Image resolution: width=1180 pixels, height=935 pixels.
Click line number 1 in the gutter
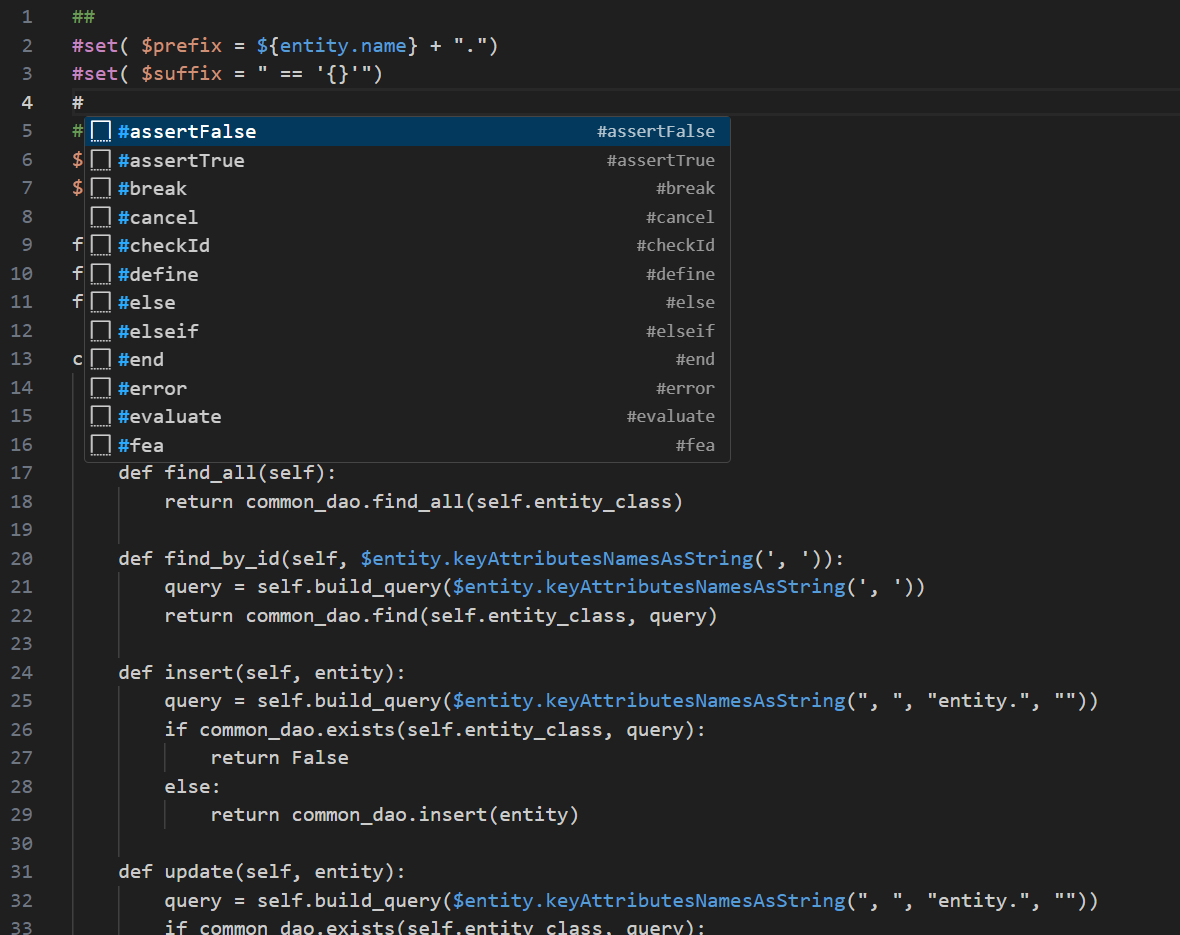[27, 17]
